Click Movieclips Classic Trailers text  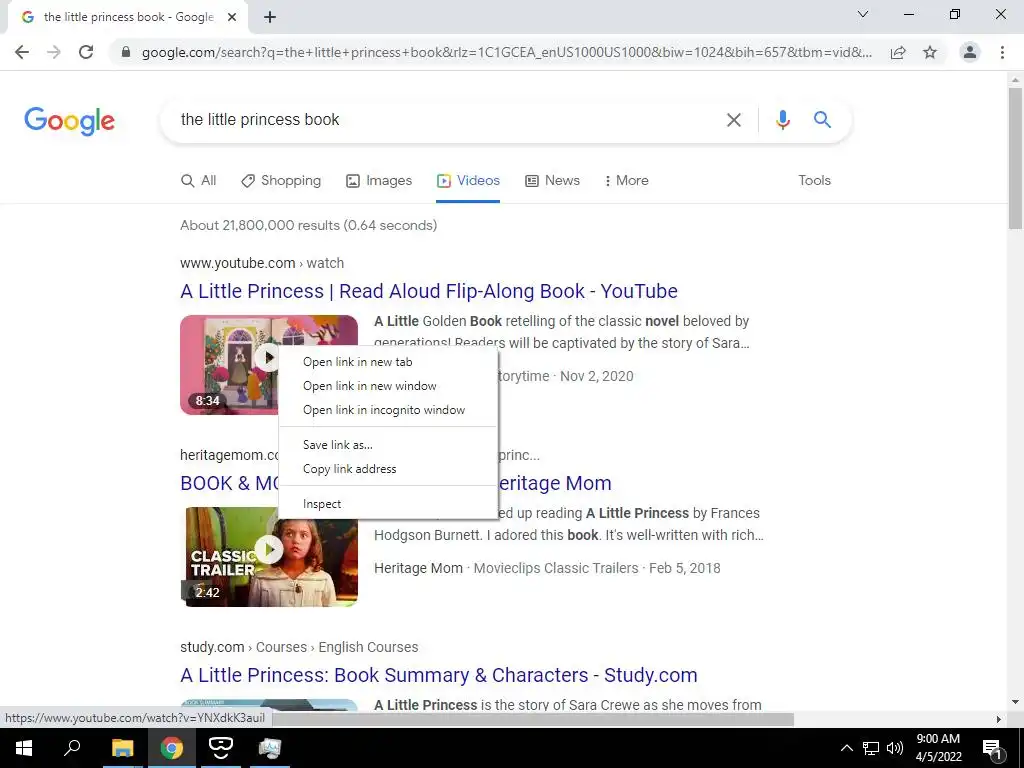coord(556,568)
